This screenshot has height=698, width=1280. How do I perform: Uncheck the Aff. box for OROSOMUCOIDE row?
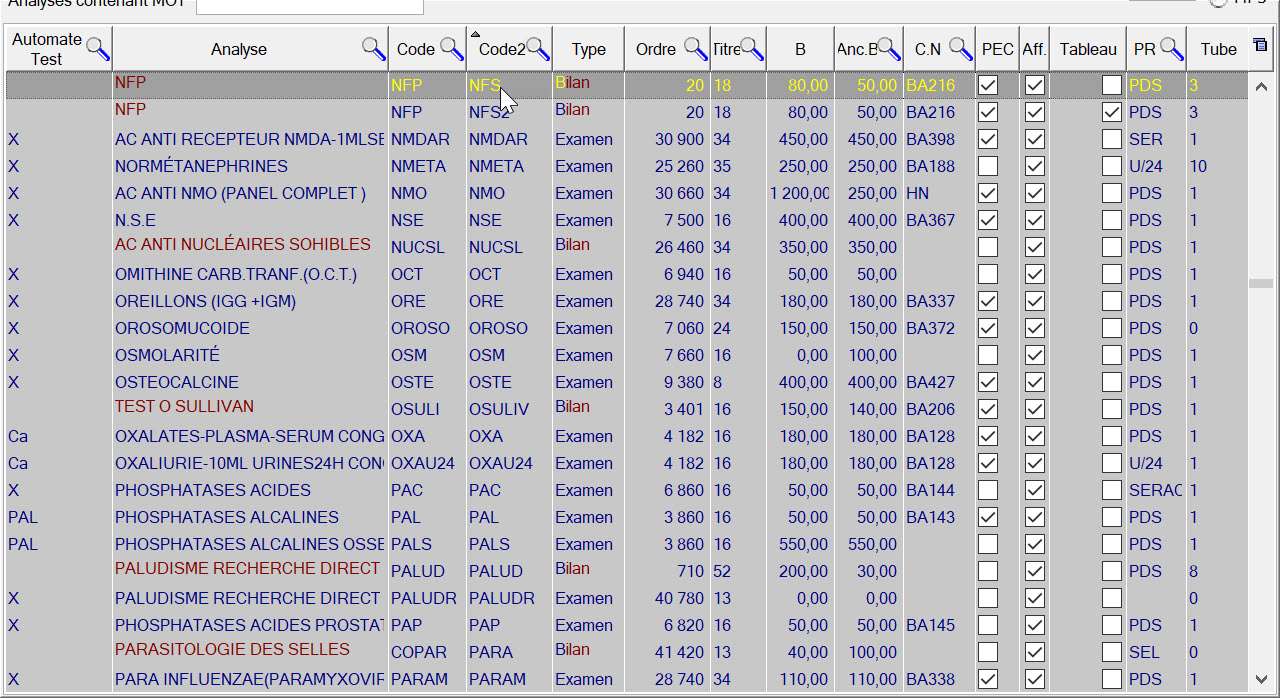pyautogui.click(x=1035, y=328)
